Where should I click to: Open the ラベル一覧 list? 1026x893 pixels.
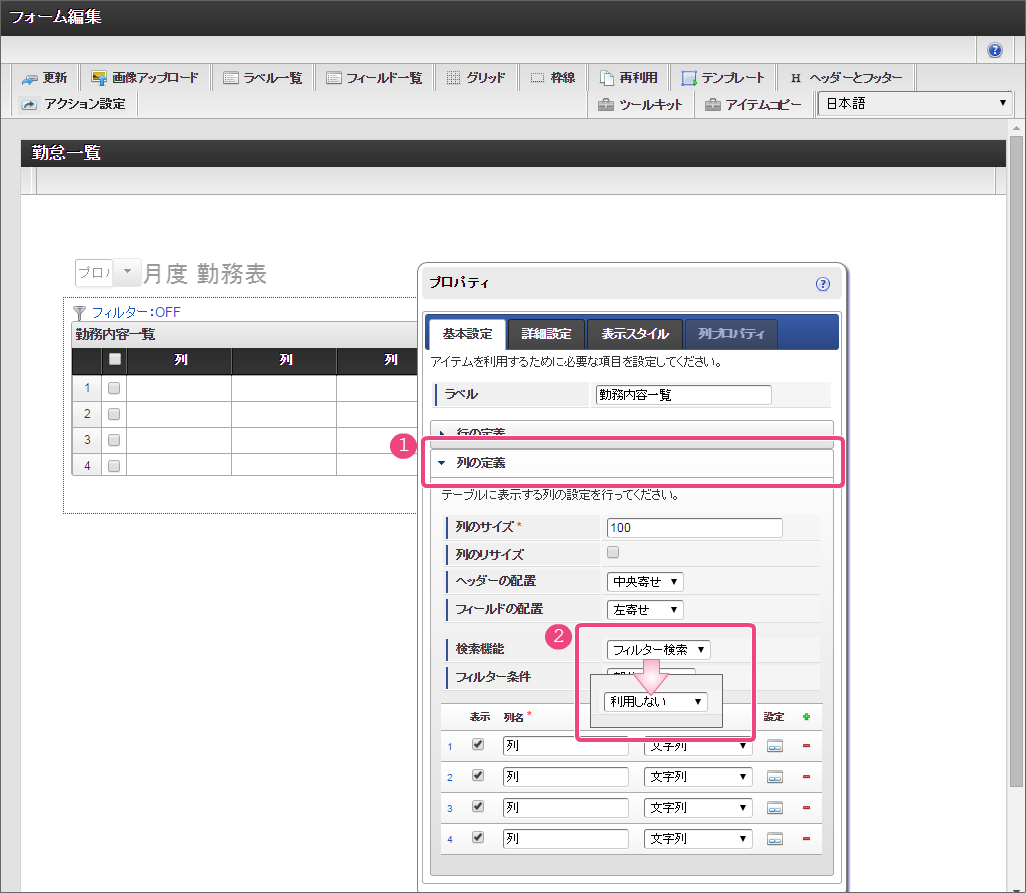pyautogui.click(x=262, y=78)
